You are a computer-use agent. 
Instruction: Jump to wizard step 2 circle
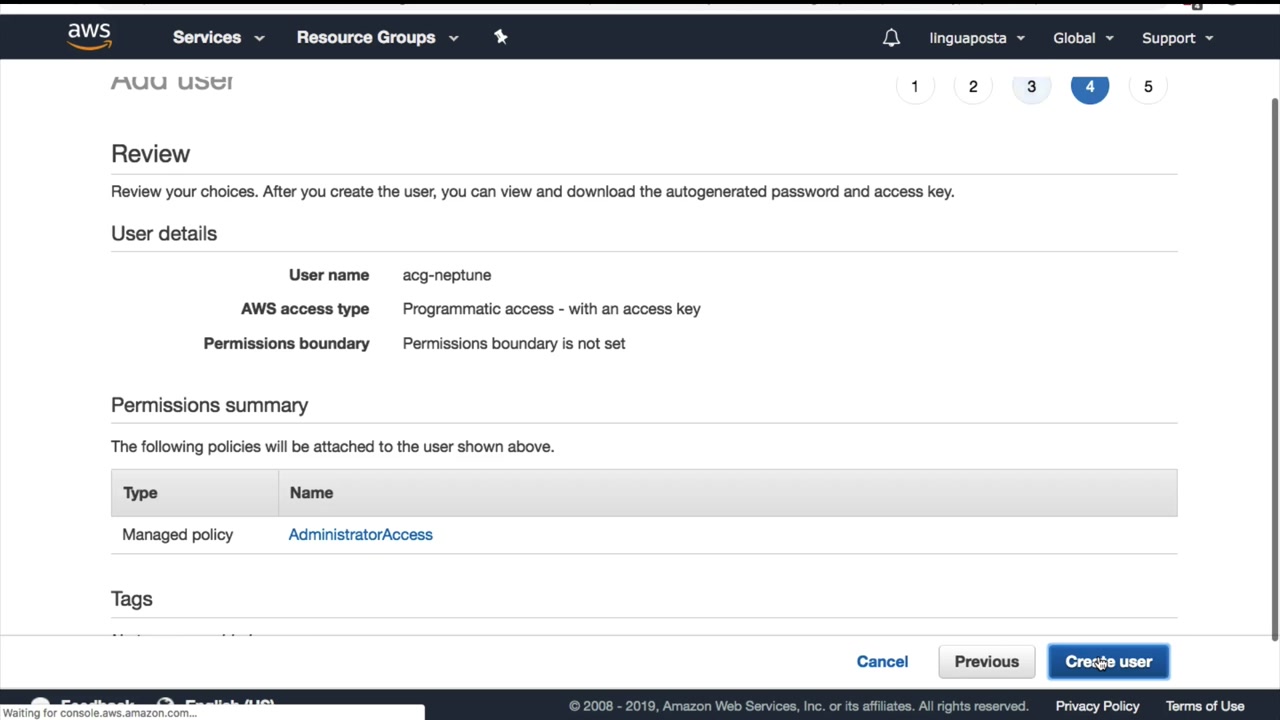(x=973, y=87)
